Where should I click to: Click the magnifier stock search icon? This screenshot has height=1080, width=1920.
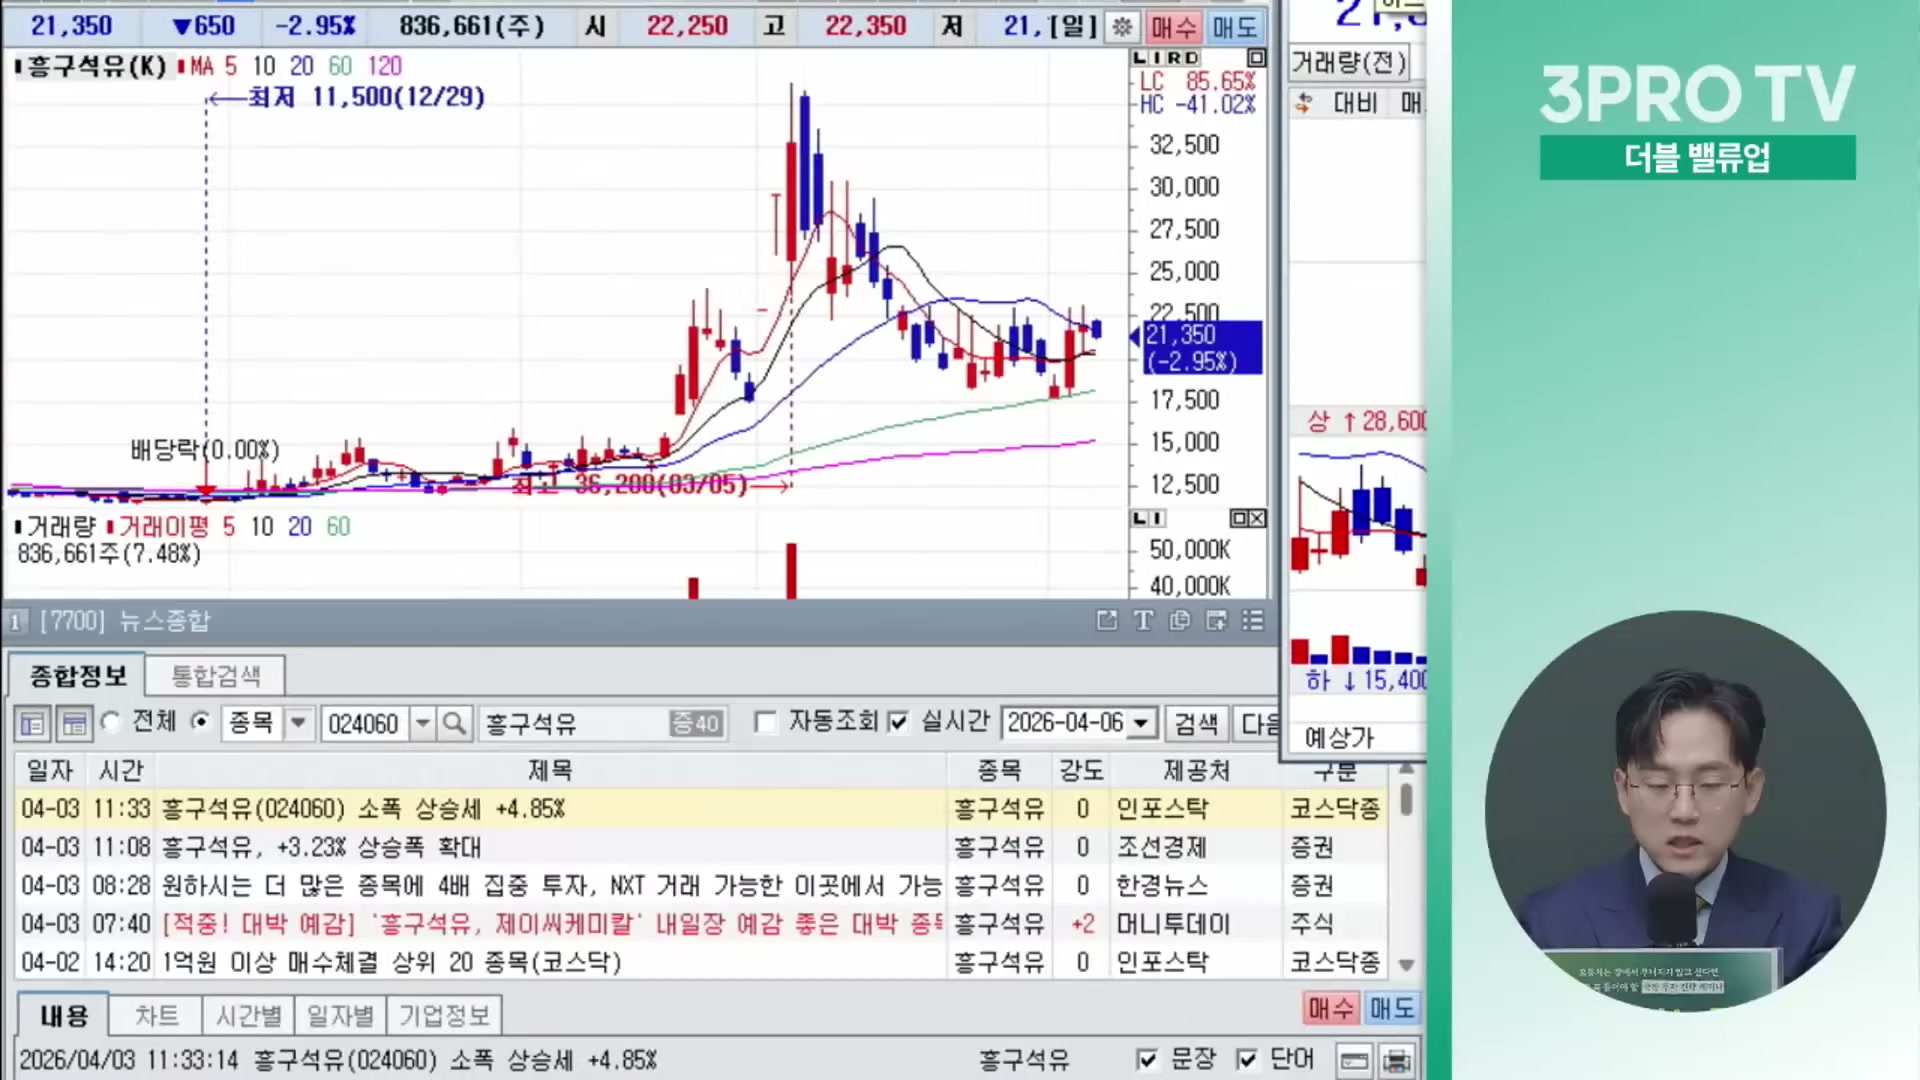[454, 723]
